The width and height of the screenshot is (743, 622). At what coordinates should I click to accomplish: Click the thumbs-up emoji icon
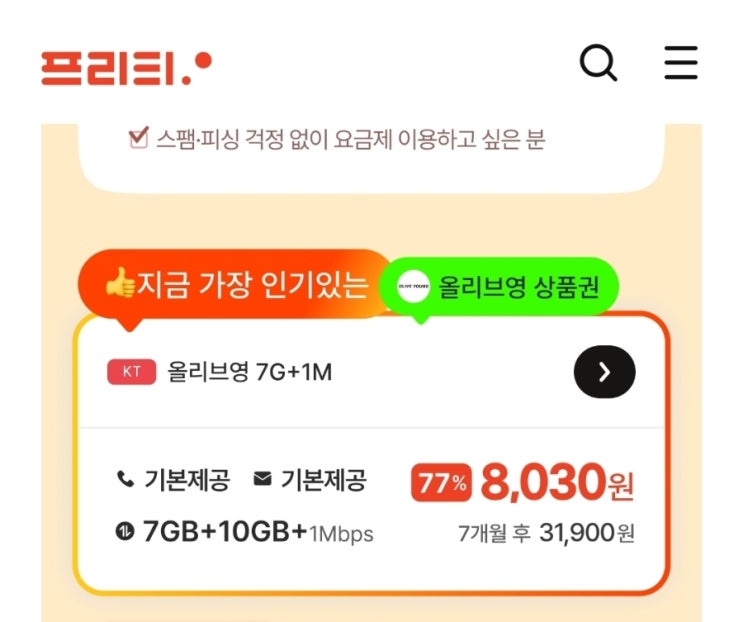coord(120,282)
